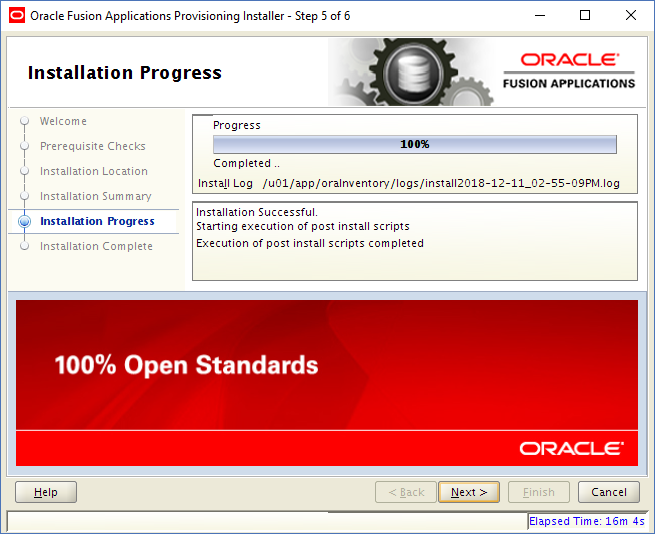Screen dimensions: 655x534
Task: Select the Prerequisite Checks step
Action: pos(93,146)
